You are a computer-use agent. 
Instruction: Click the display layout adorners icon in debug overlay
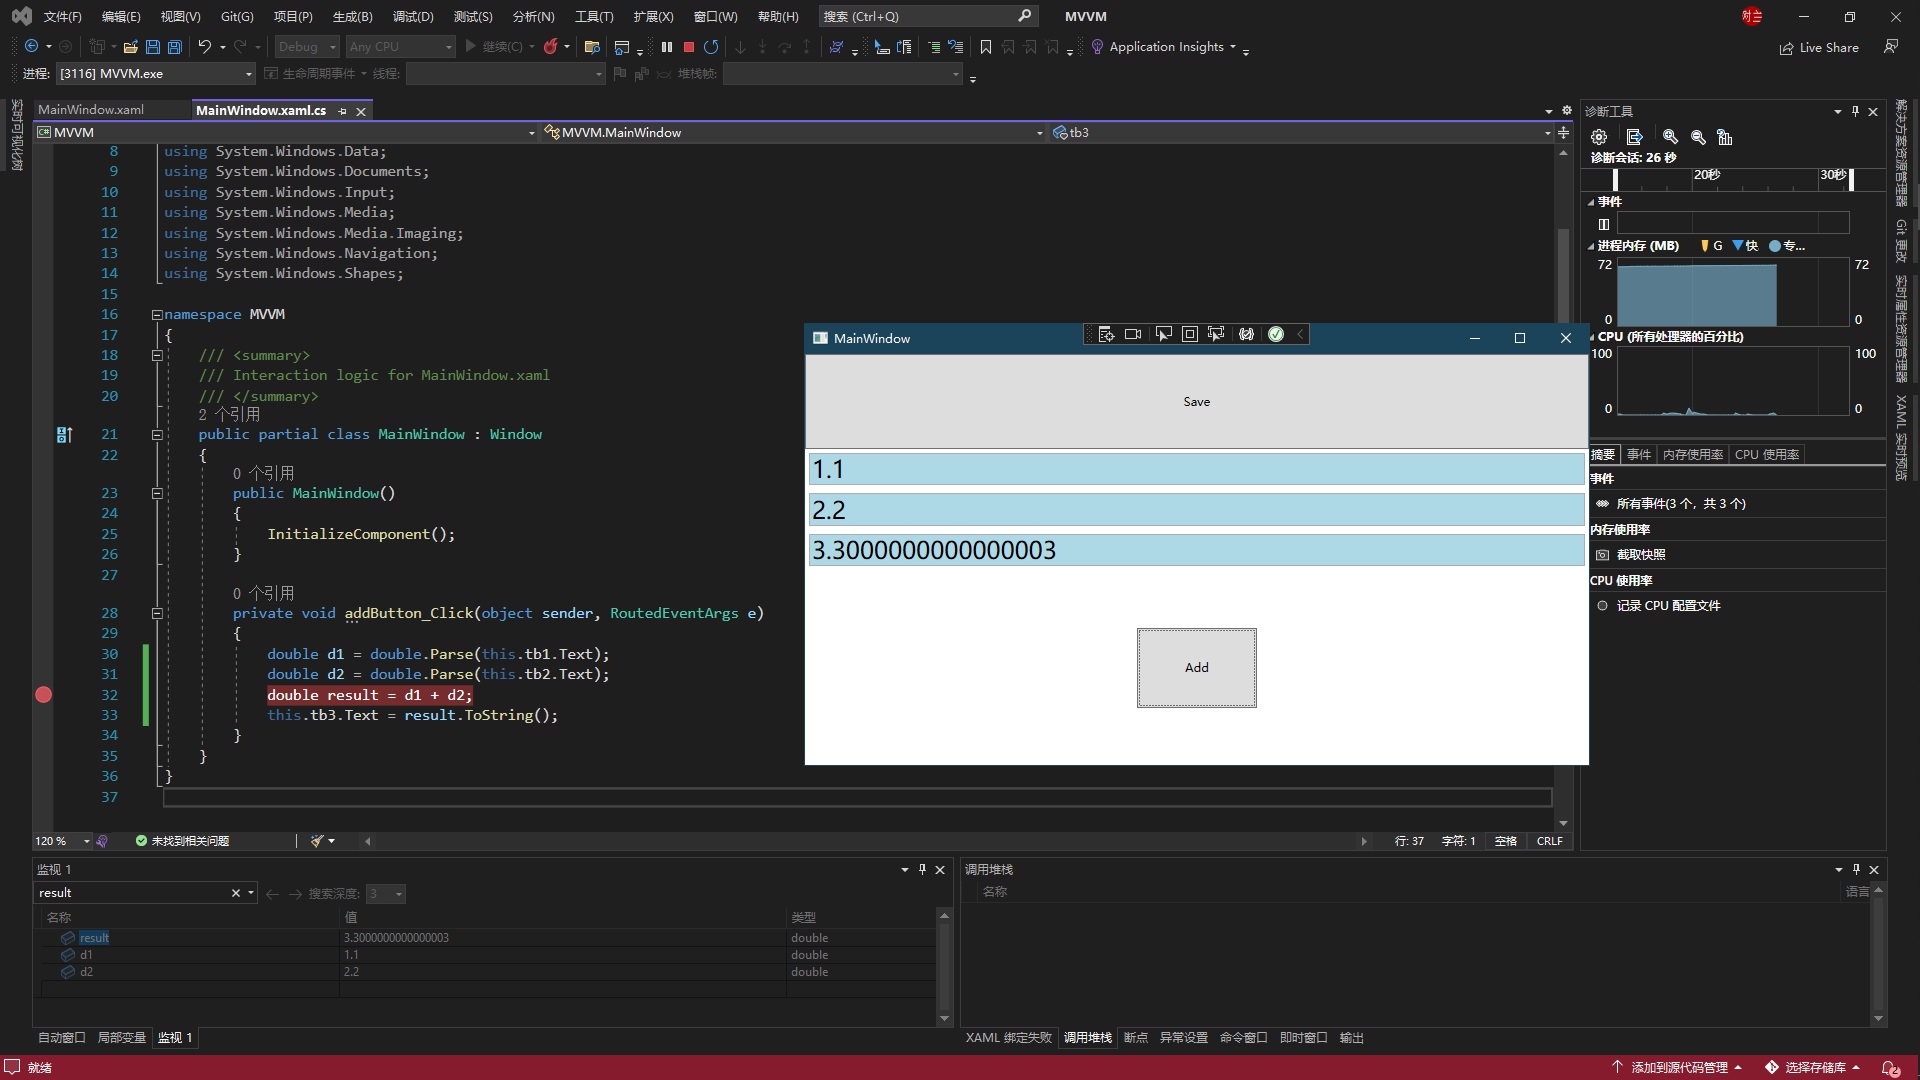pyautogui.click(x=1190, y=334)
